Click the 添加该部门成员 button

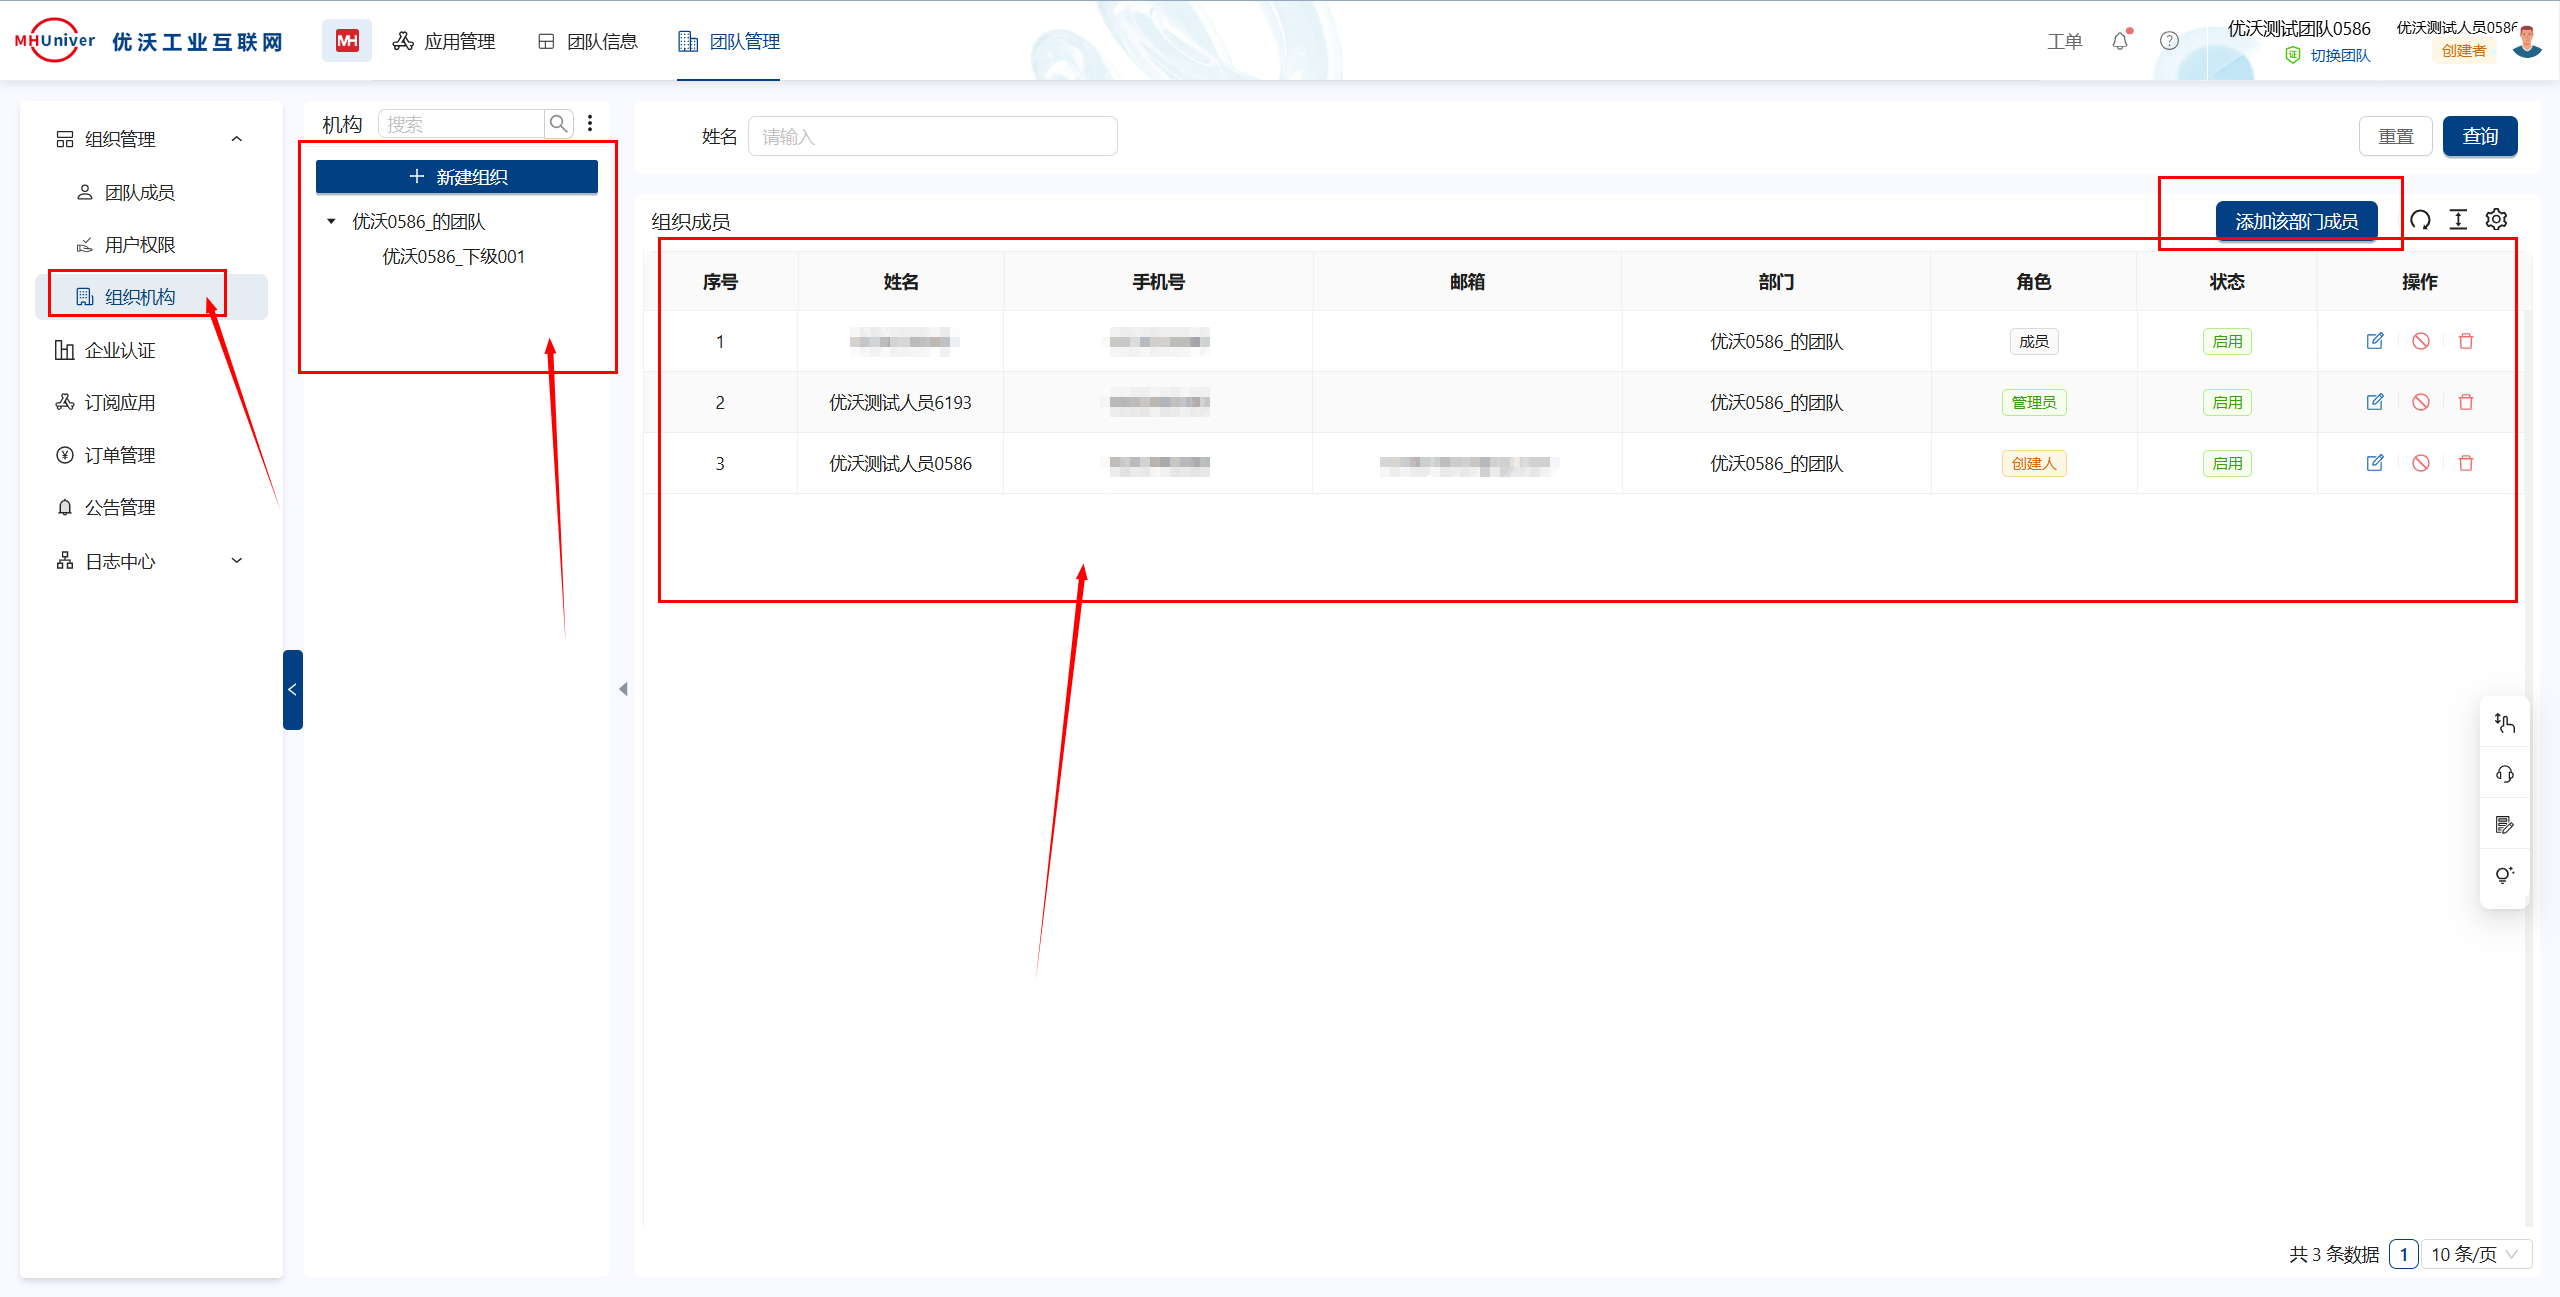click(2296, 221)
